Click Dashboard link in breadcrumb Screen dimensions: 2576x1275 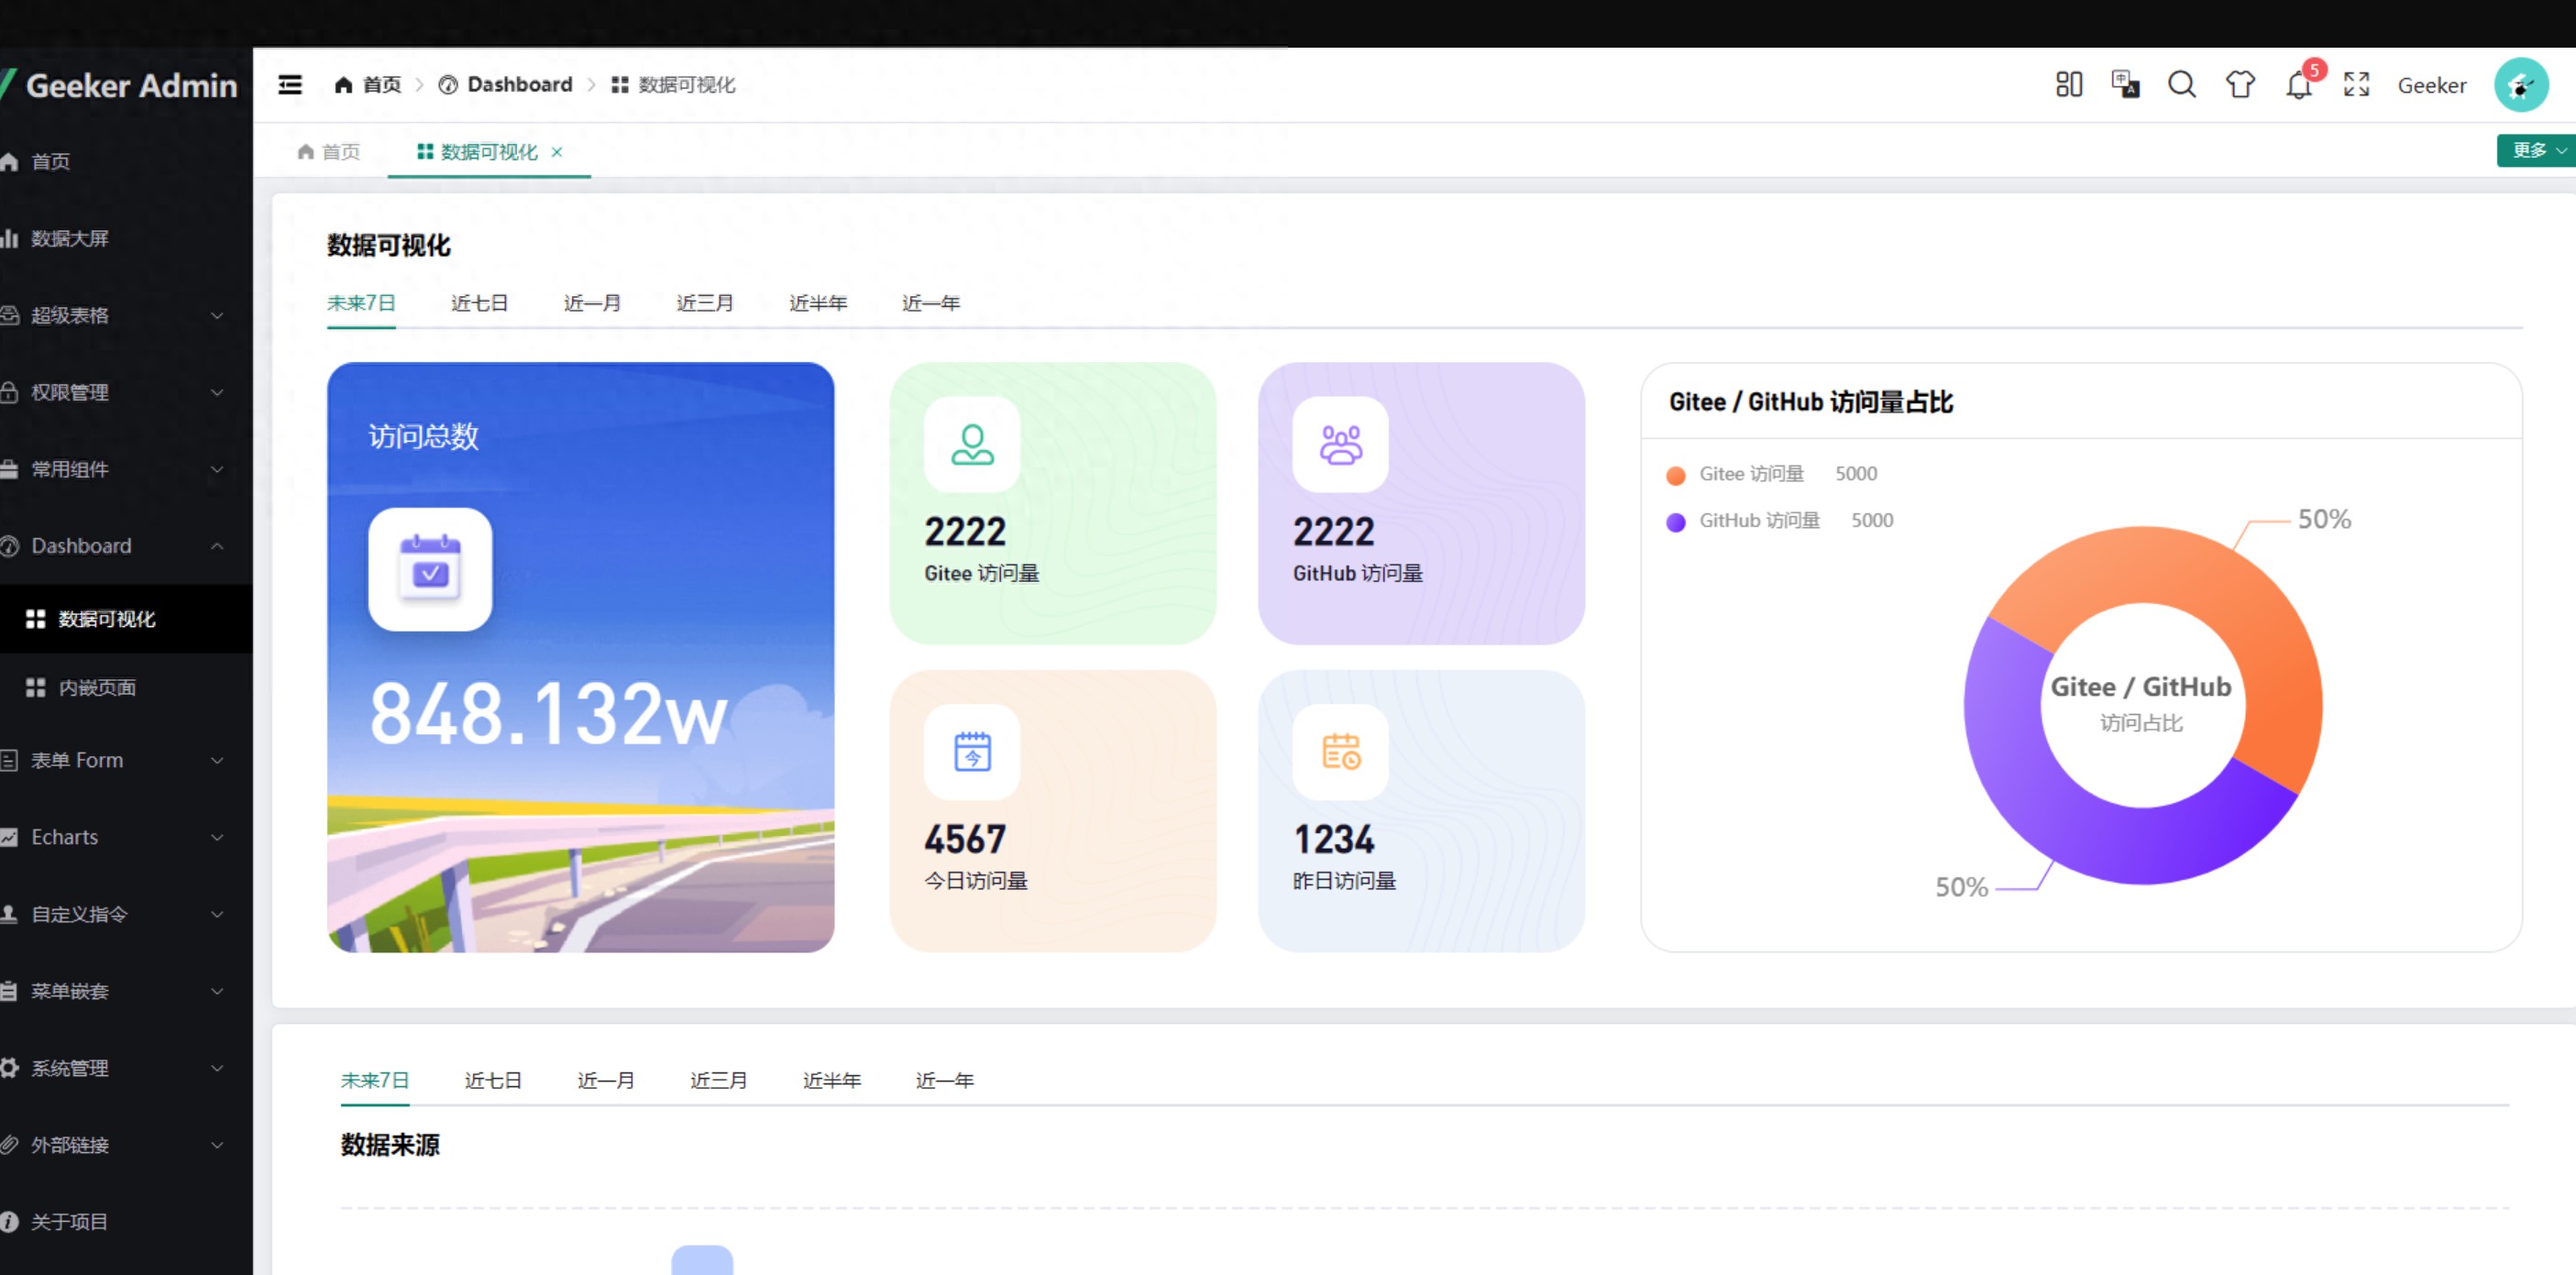pos(520,85)
